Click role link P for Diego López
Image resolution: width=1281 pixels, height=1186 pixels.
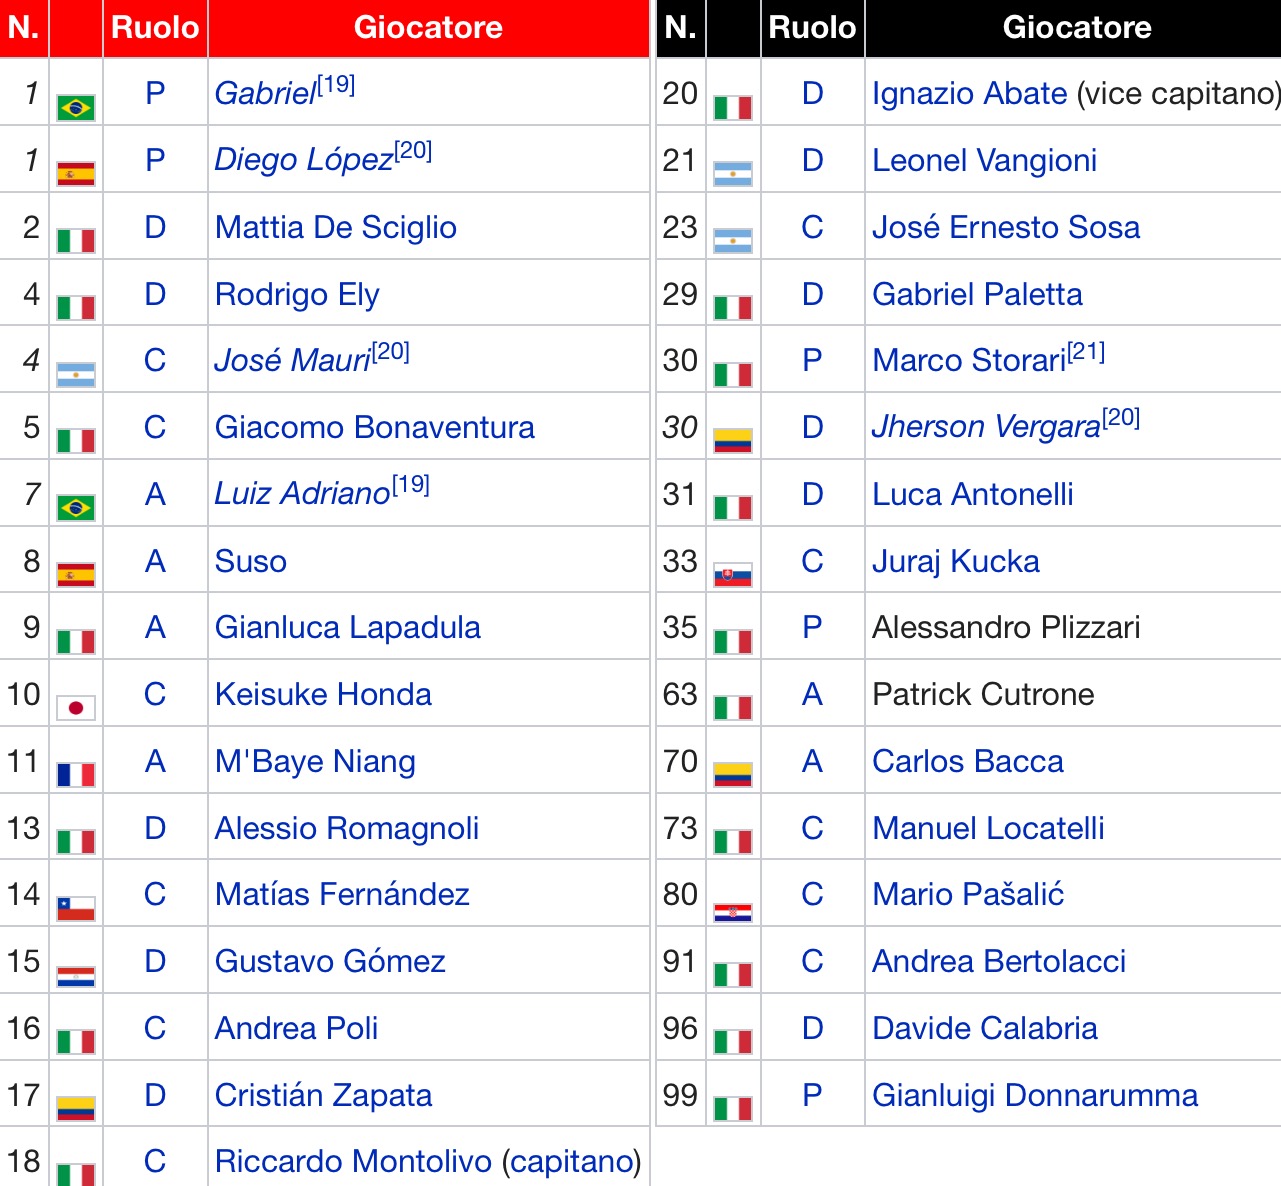pyautogui.click(x=155, y=160)
